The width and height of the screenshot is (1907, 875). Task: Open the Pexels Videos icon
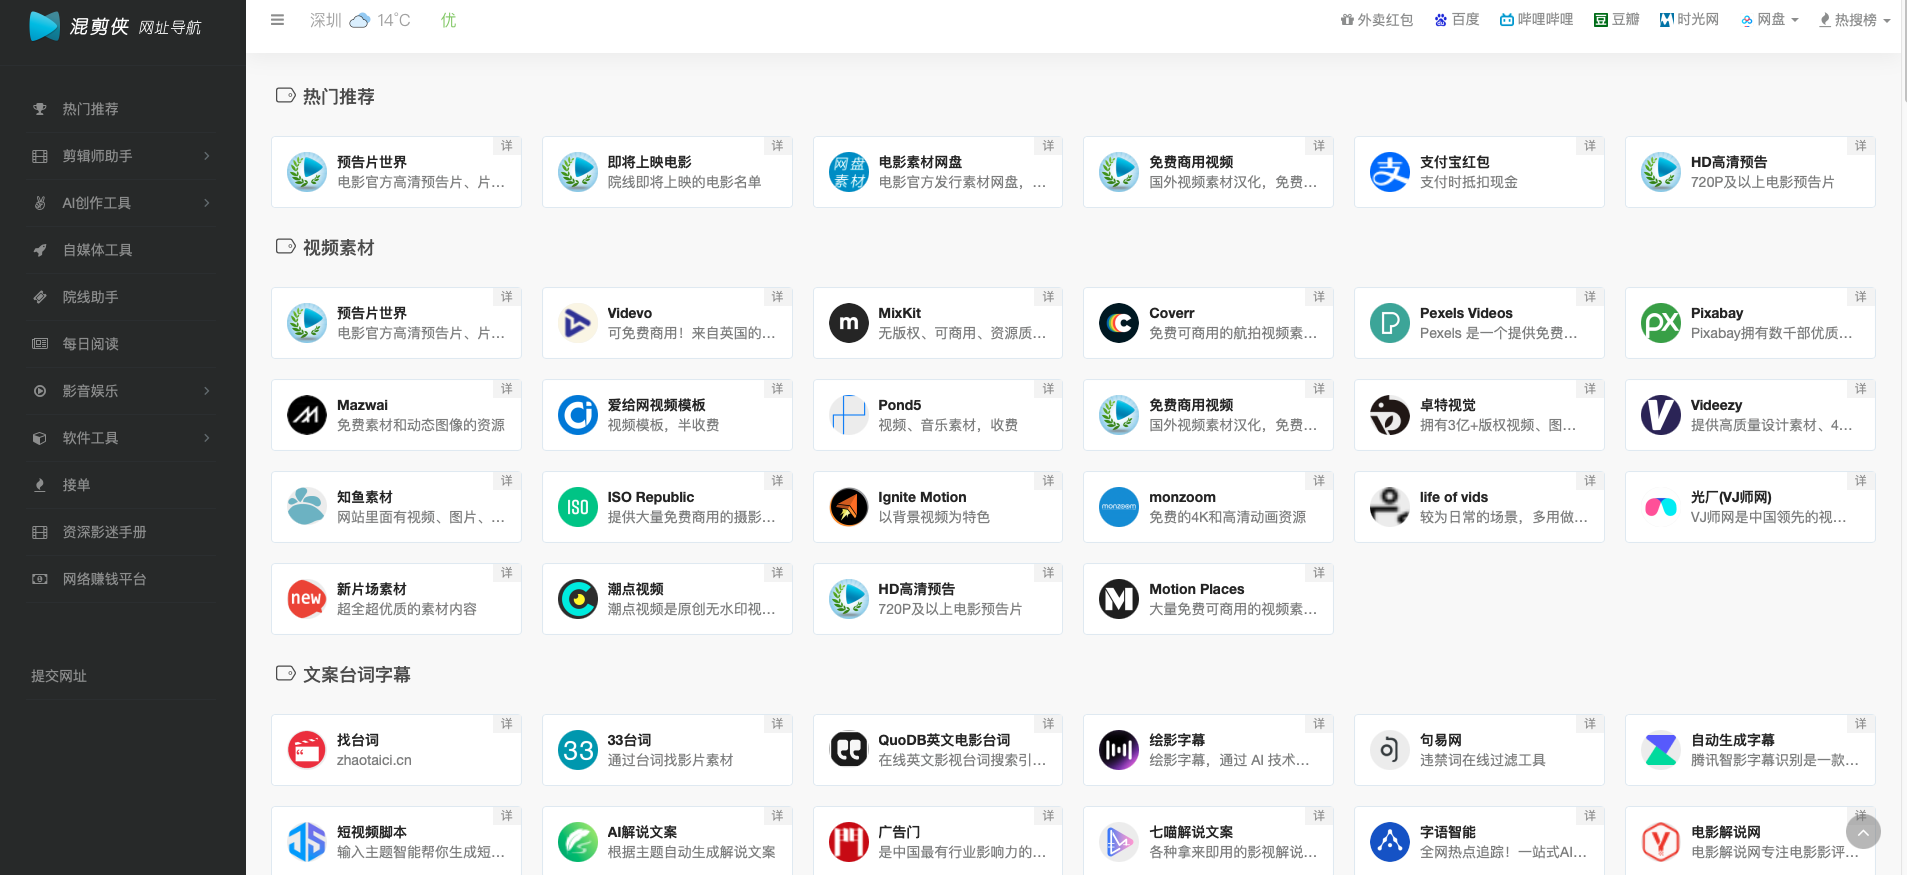click(x=1390, y=323)
